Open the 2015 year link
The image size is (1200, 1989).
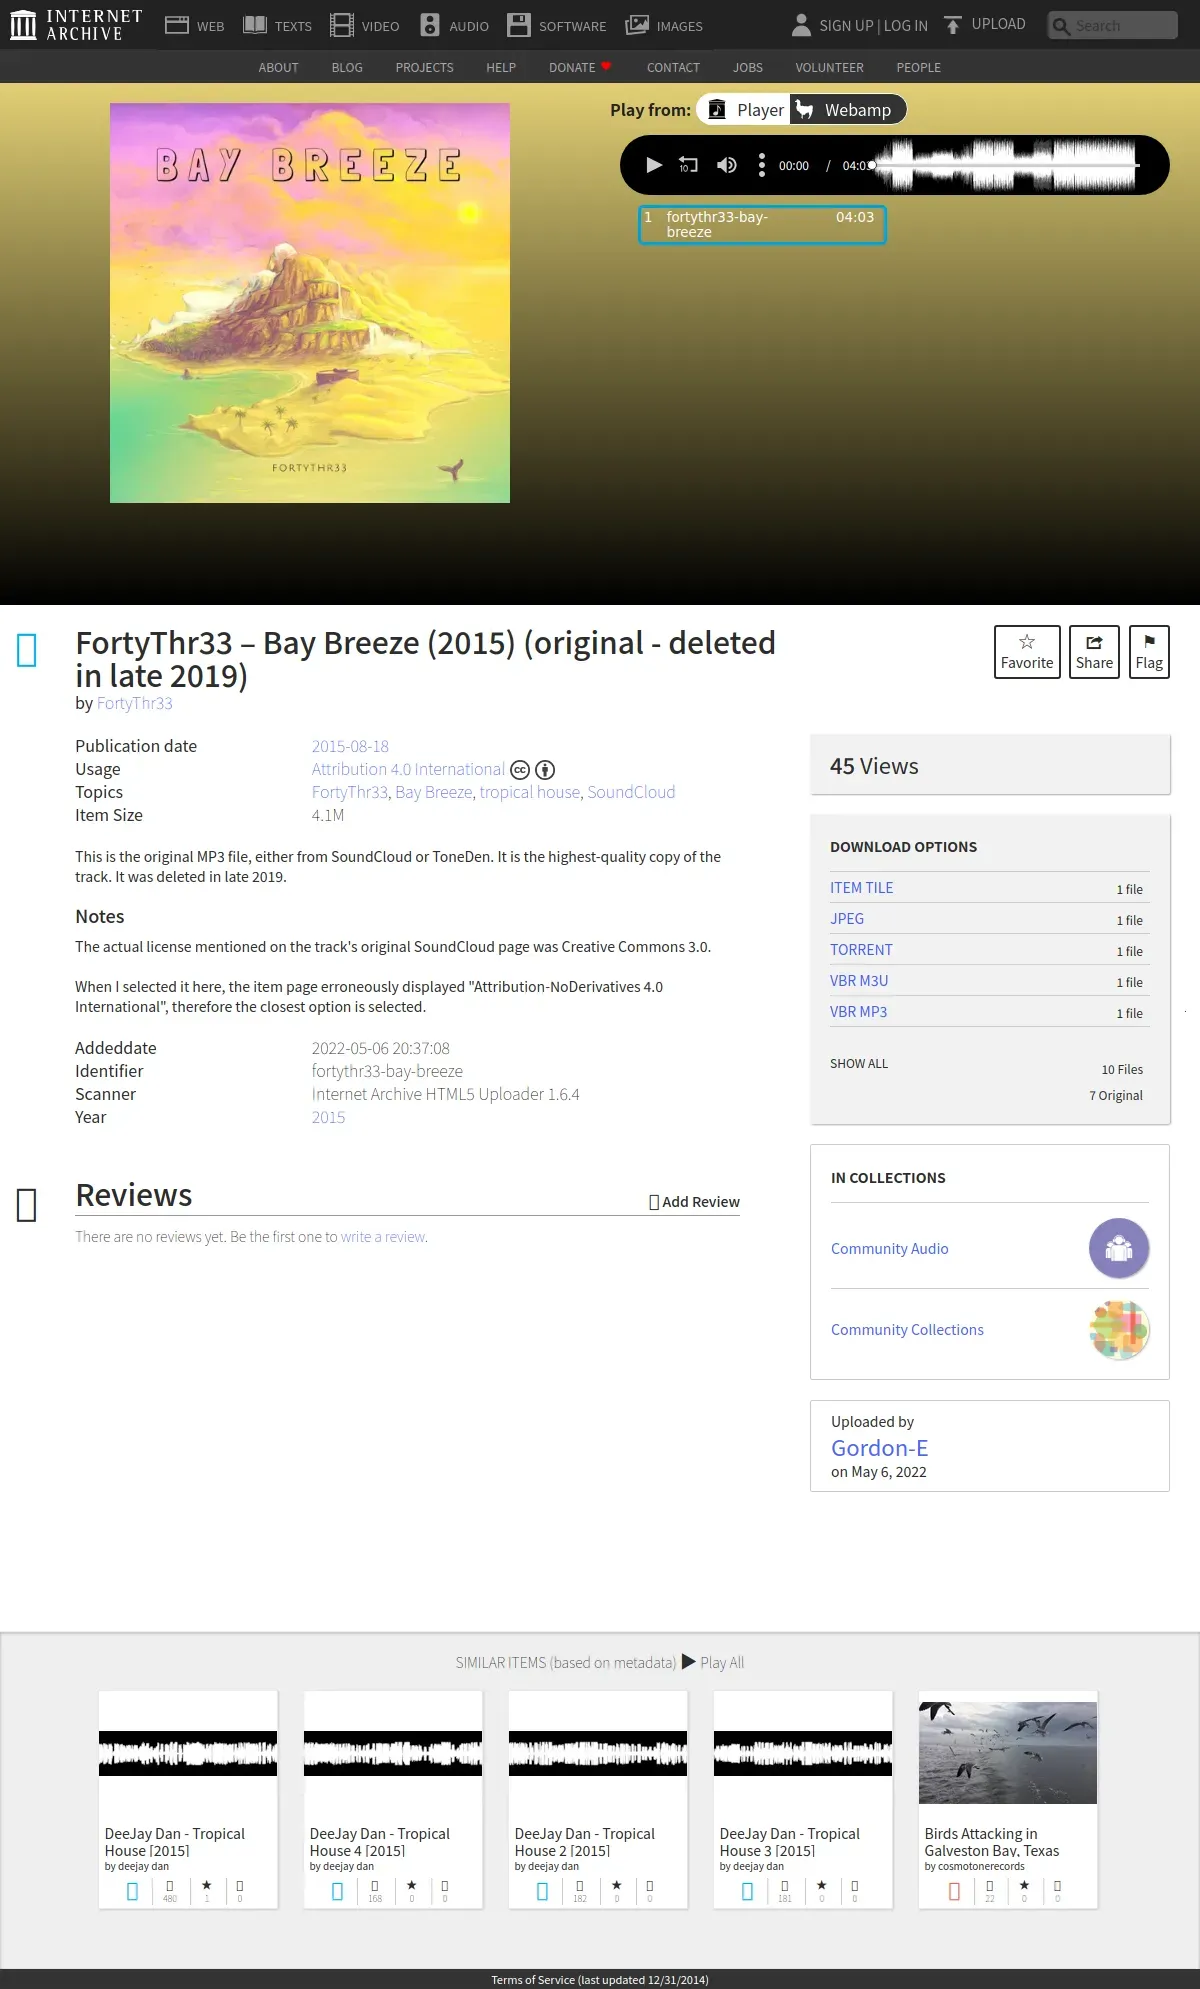328,1117
